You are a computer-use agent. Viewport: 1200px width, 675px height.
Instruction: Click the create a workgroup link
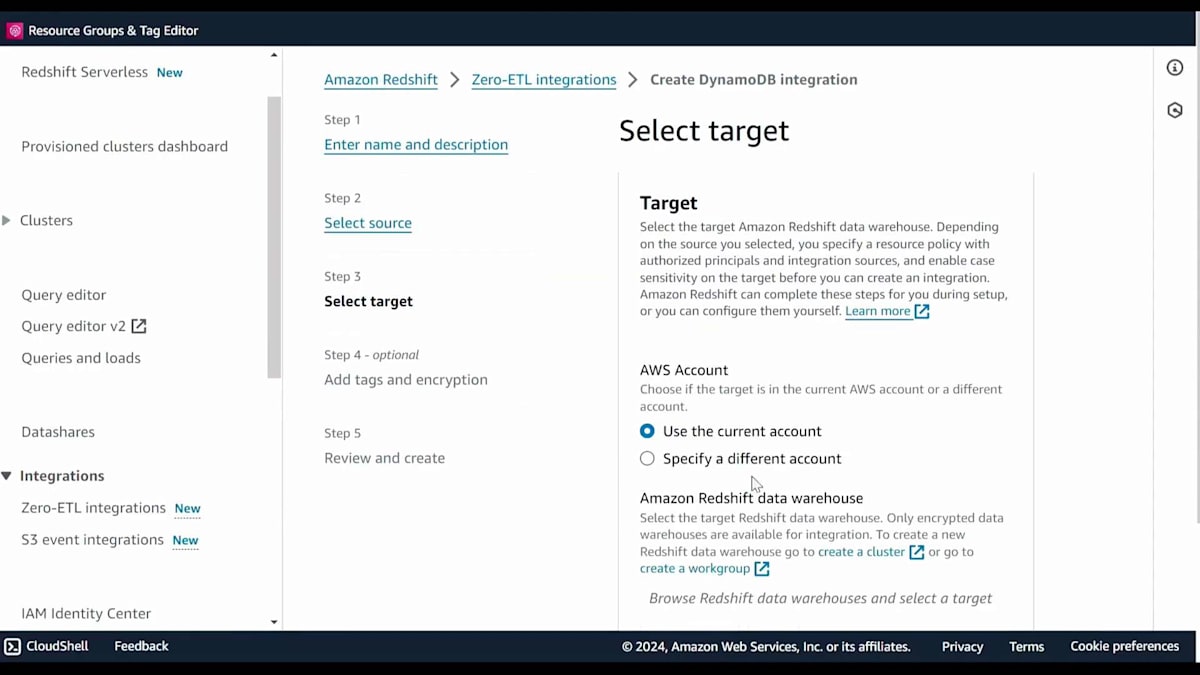click(695, 569)
